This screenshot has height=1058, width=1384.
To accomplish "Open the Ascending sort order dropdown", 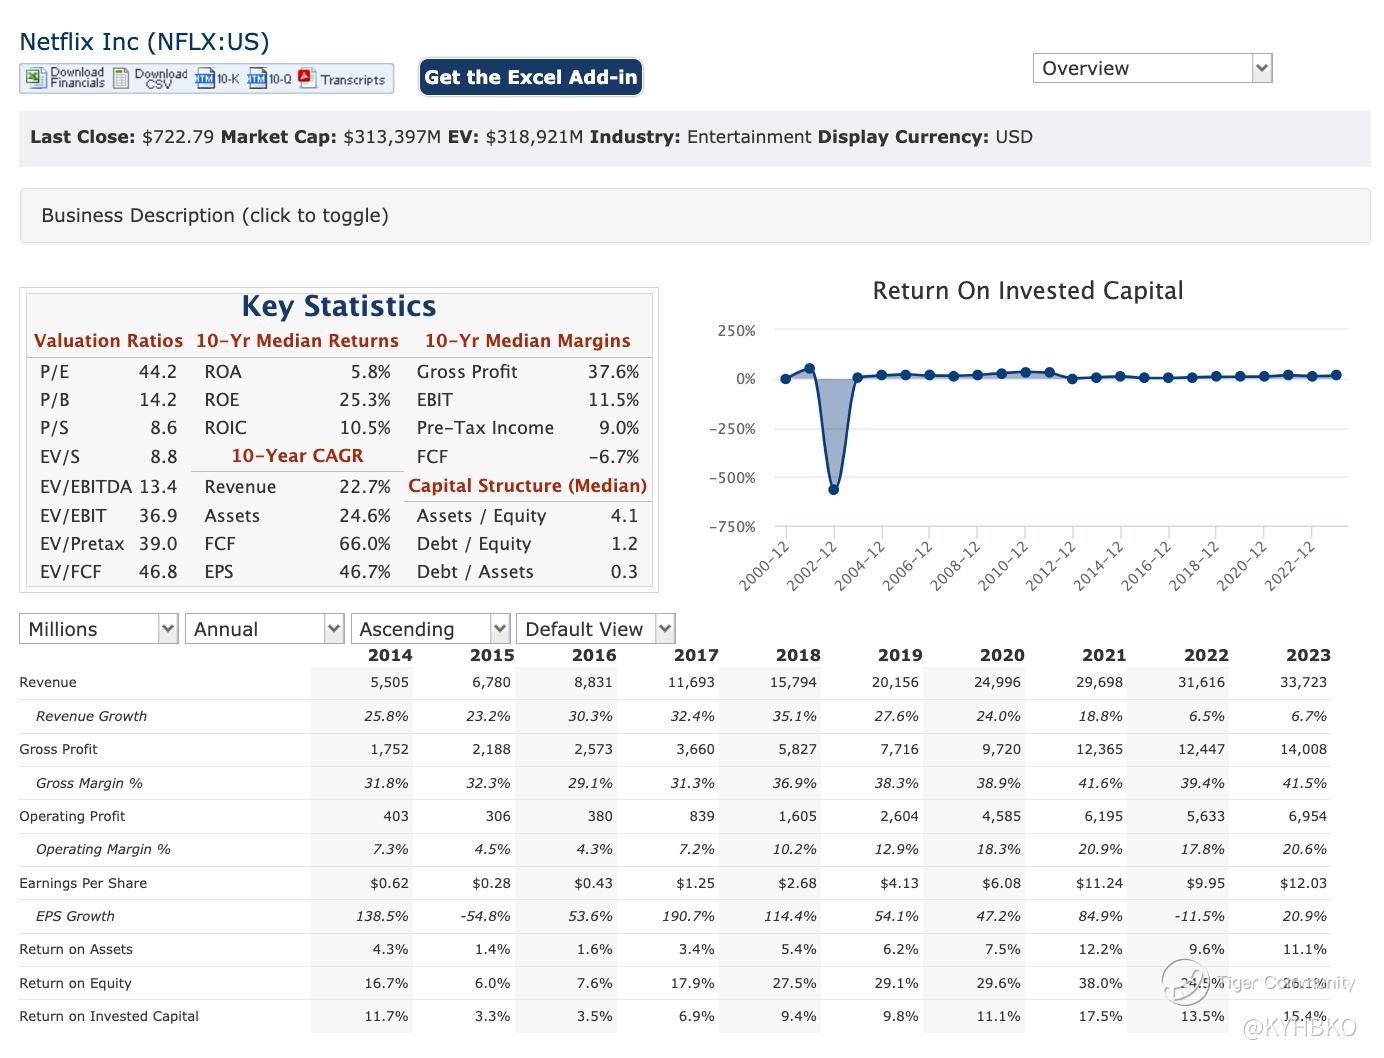I will (430, 629).
